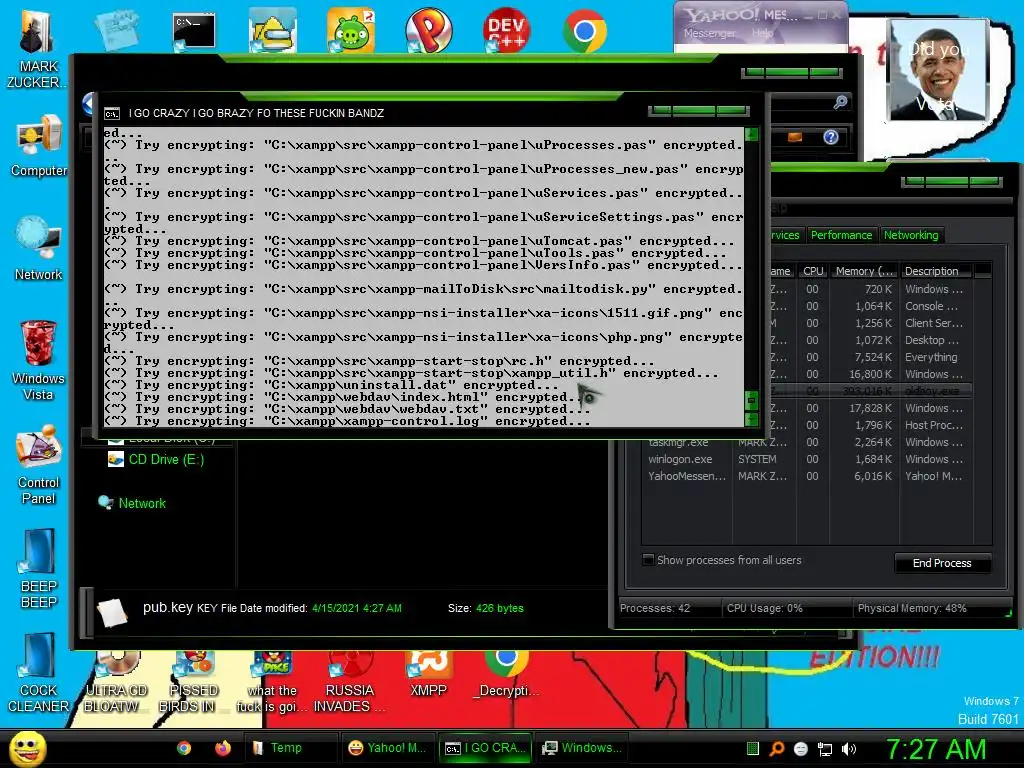Click the Everything description cell
The image size is (1024, 768).
click(931, 357)
